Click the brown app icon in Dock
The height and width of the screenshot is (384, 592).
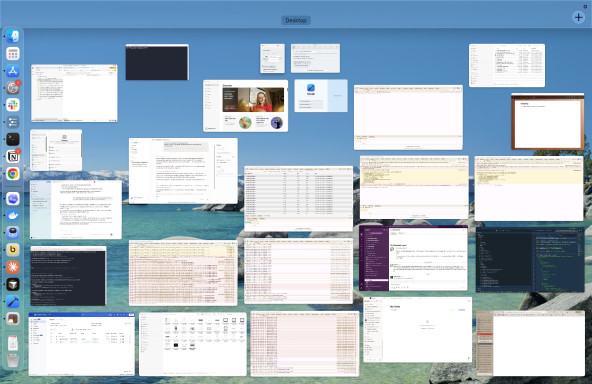13,319
